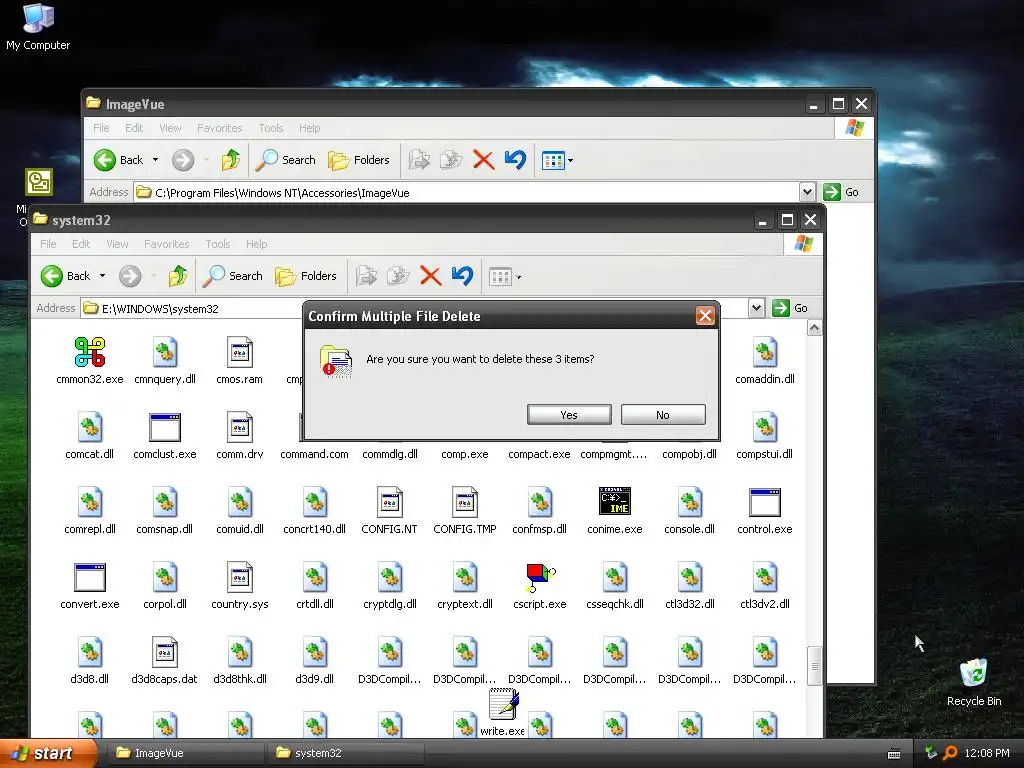
Task: Open Back history arrow in ImageVue window
Action: click(155, 160)
